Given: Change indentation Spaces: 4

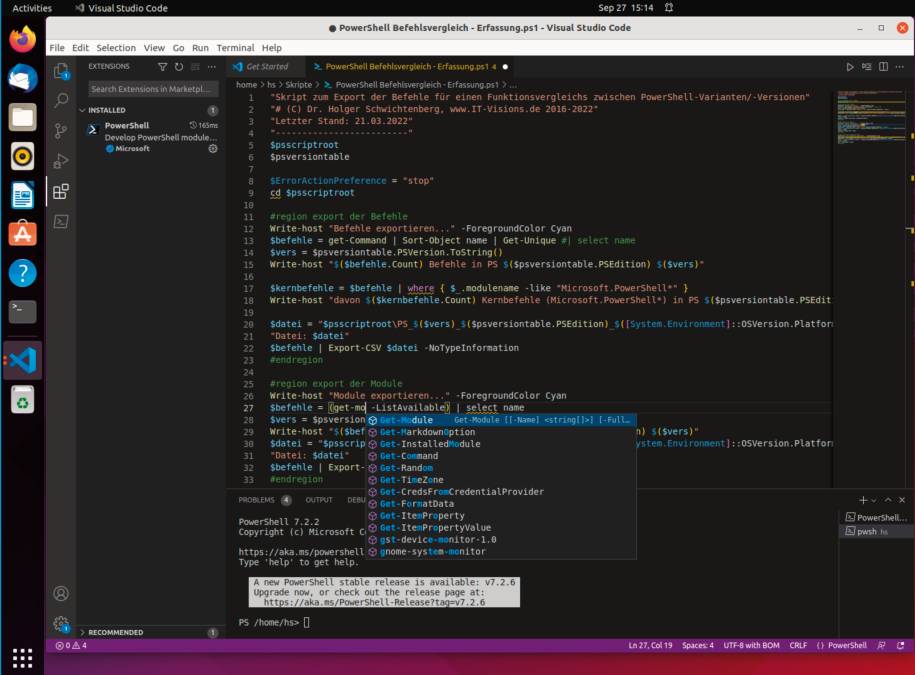Looking at the screenshot, I should (697, 645).
